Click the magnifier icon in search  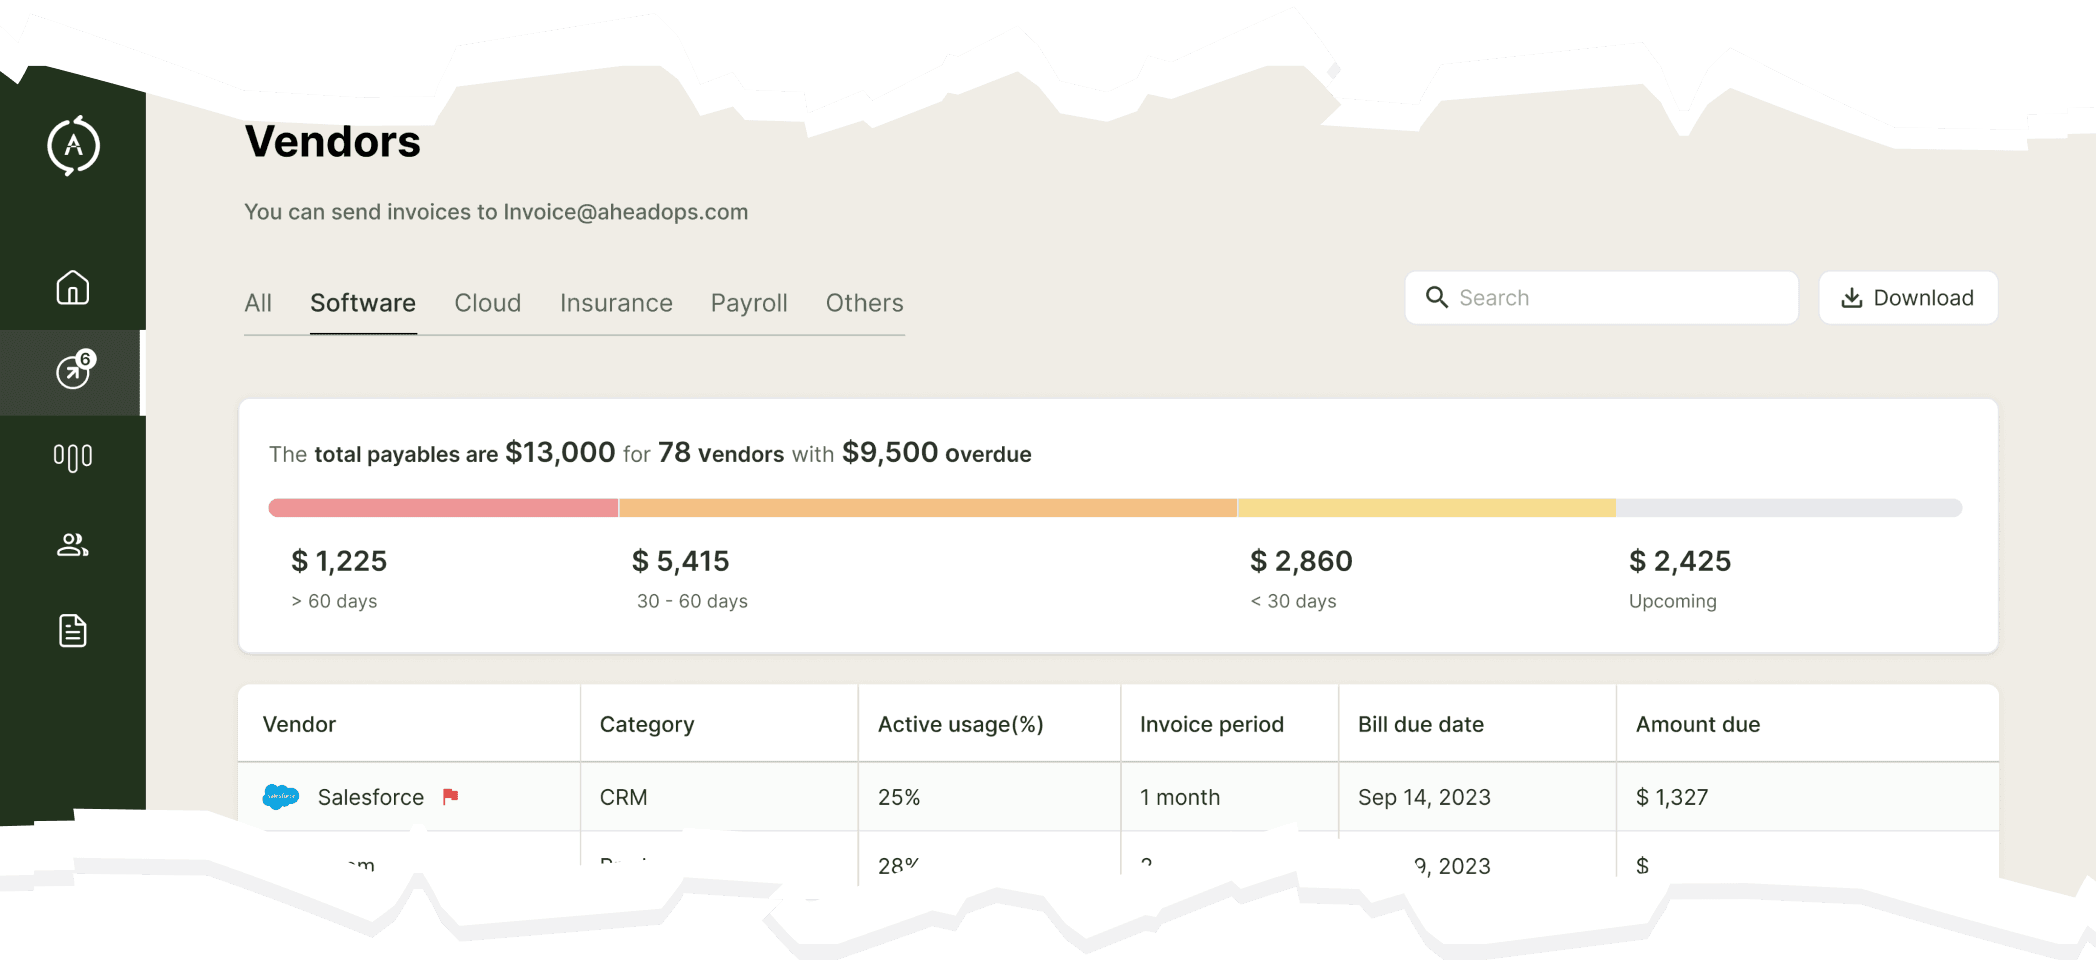tap(1437, 297)
